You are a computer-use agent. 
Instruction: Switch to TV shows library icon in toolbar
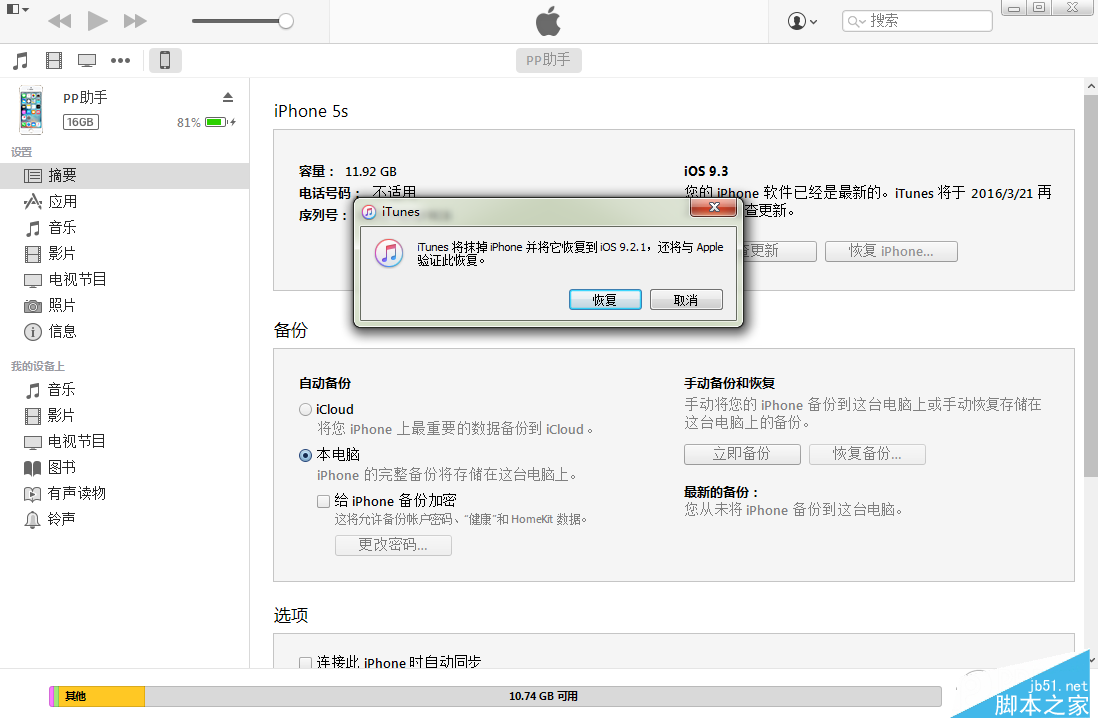click(x=87, y=60)
